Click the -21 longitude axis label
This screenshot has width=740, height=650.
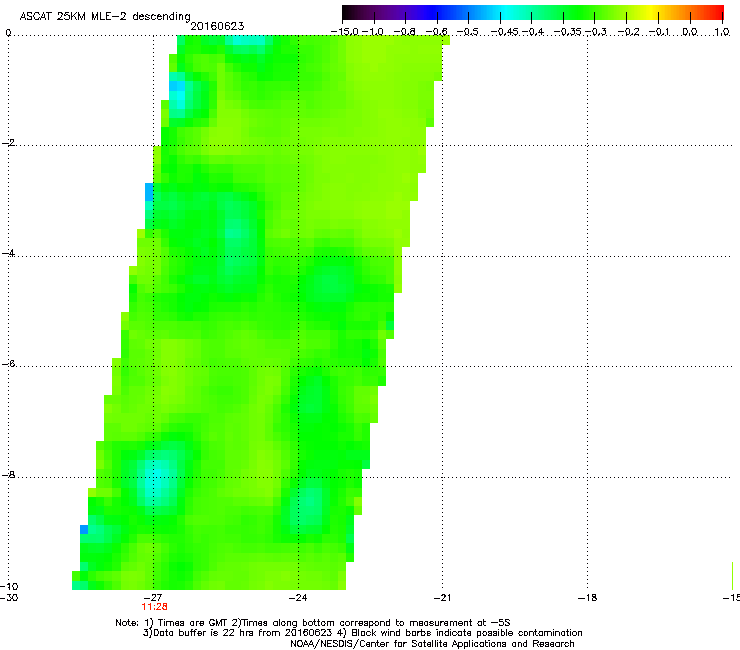click(442, 597)
